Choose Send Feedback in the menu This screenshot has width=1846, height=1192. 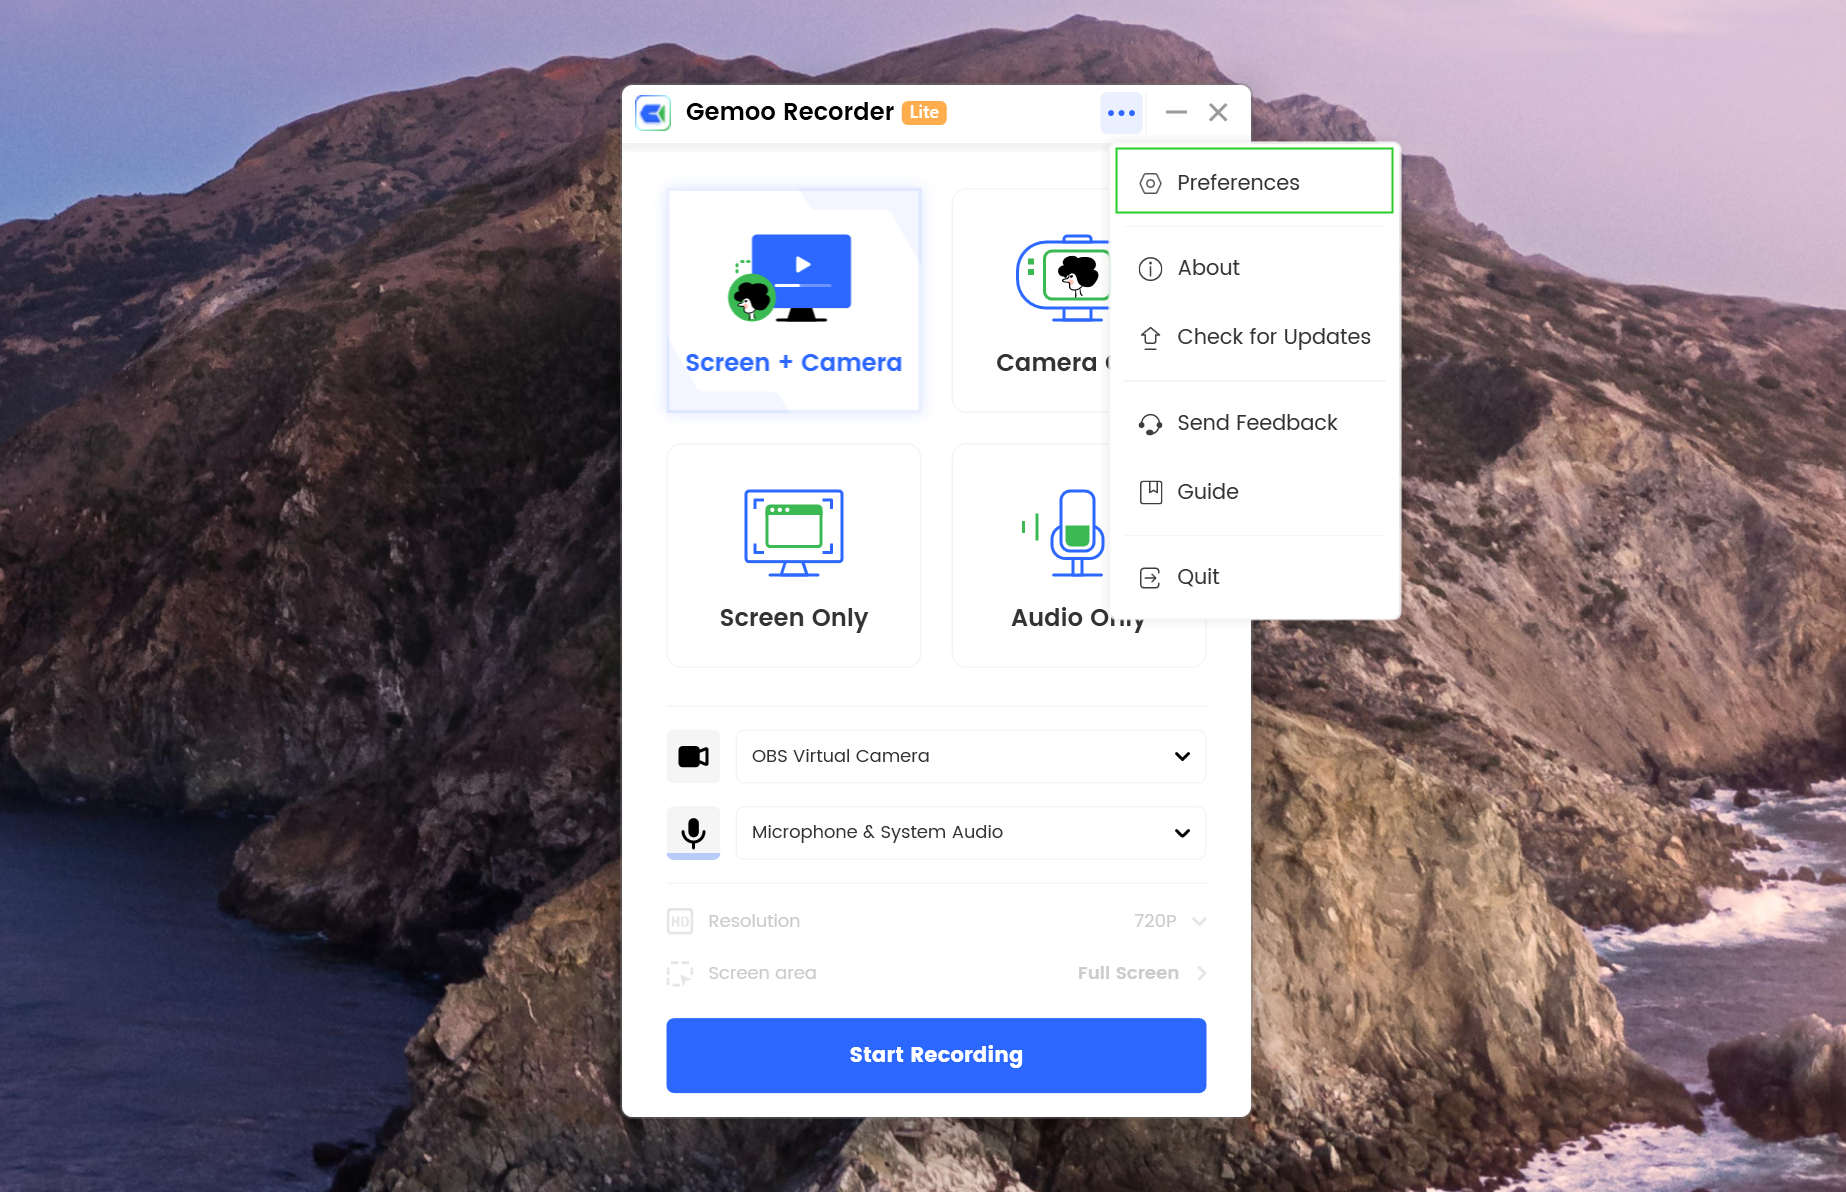(x=1254, y=423)
